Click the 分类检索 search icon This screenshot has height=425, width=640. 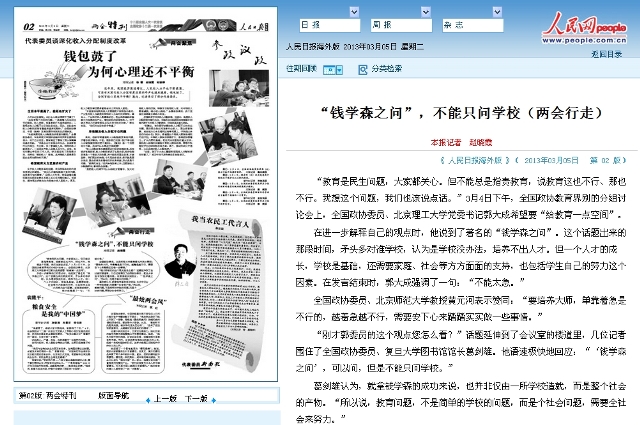(x=362, y=69)
